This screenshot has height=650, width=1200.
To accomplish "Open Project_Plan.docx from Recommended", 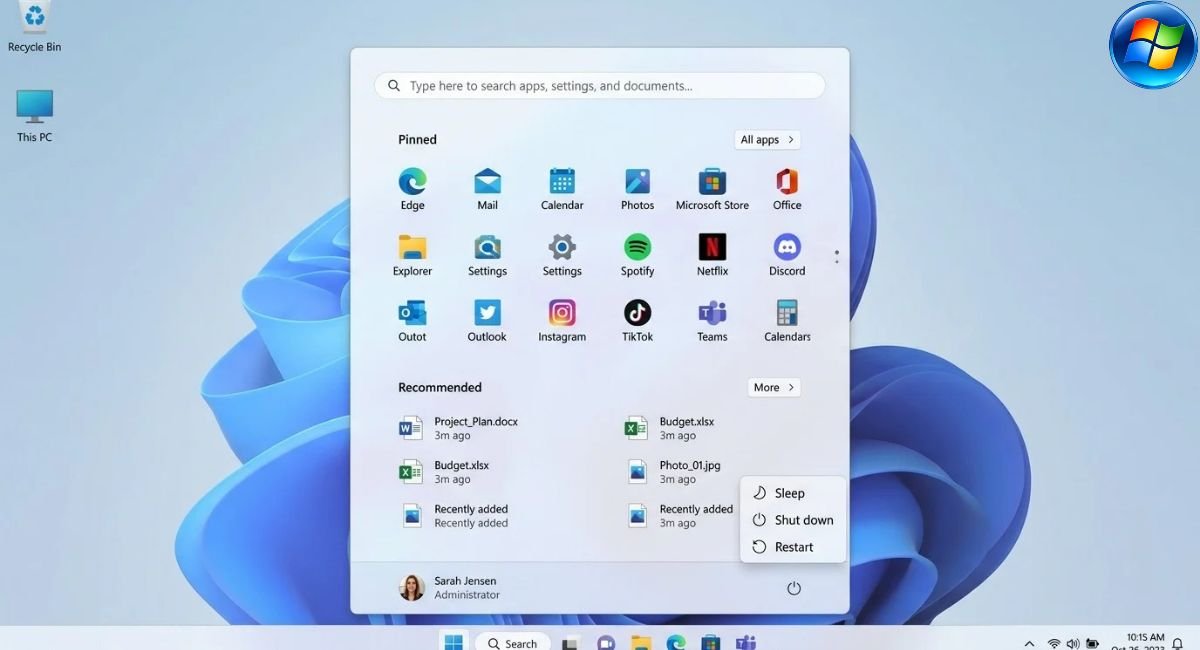I will coord(460,429).
